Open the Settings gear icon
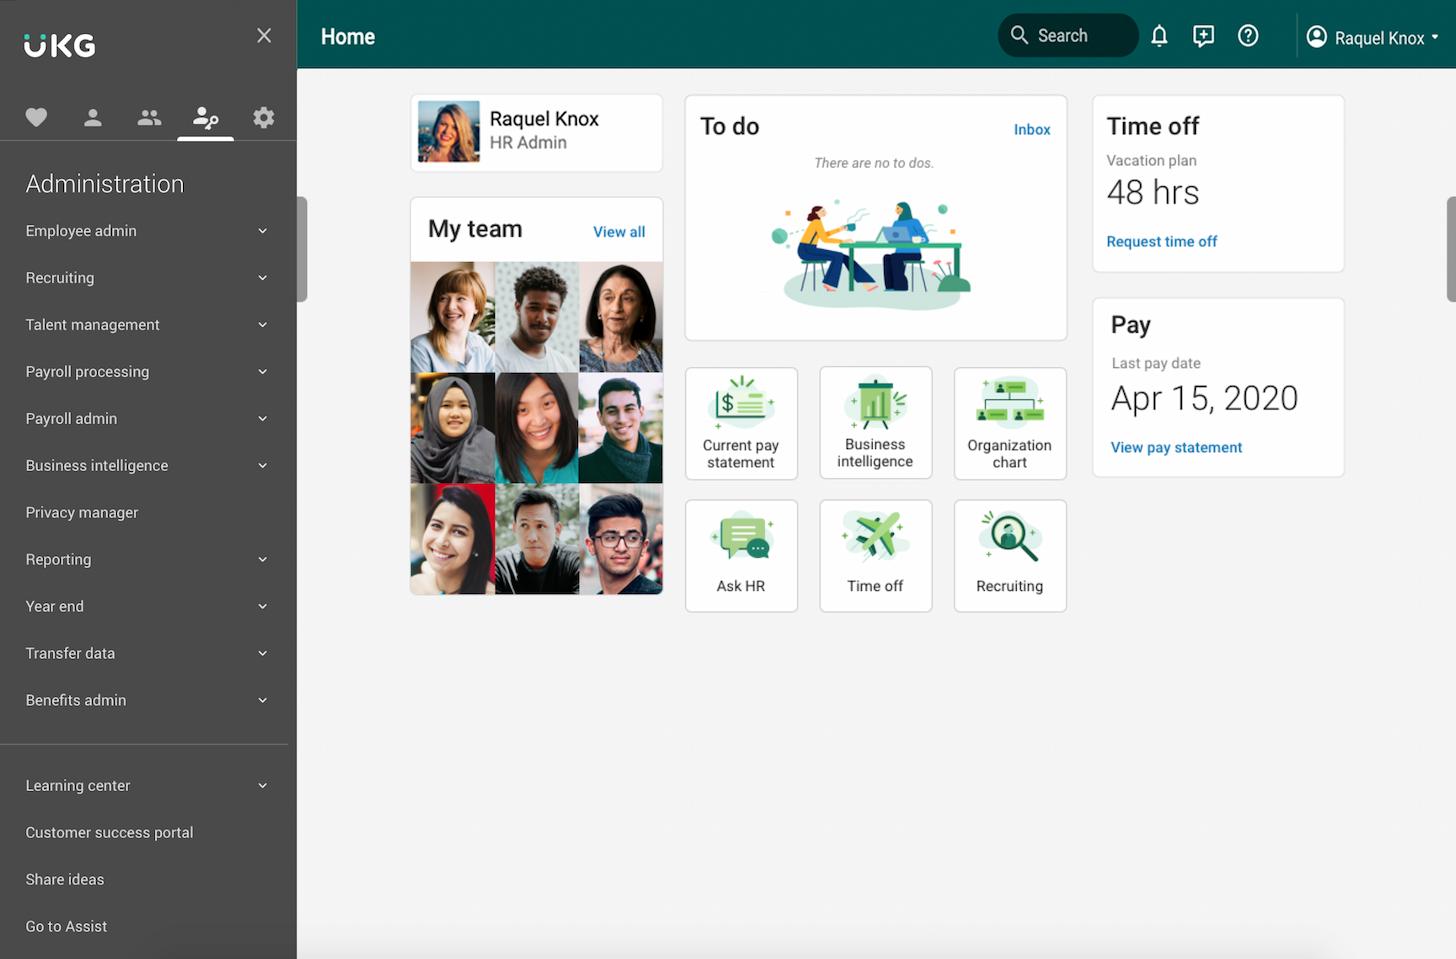Image resolution: width=1456 pixels, height=959 pixels. click(x=263, y=117)
